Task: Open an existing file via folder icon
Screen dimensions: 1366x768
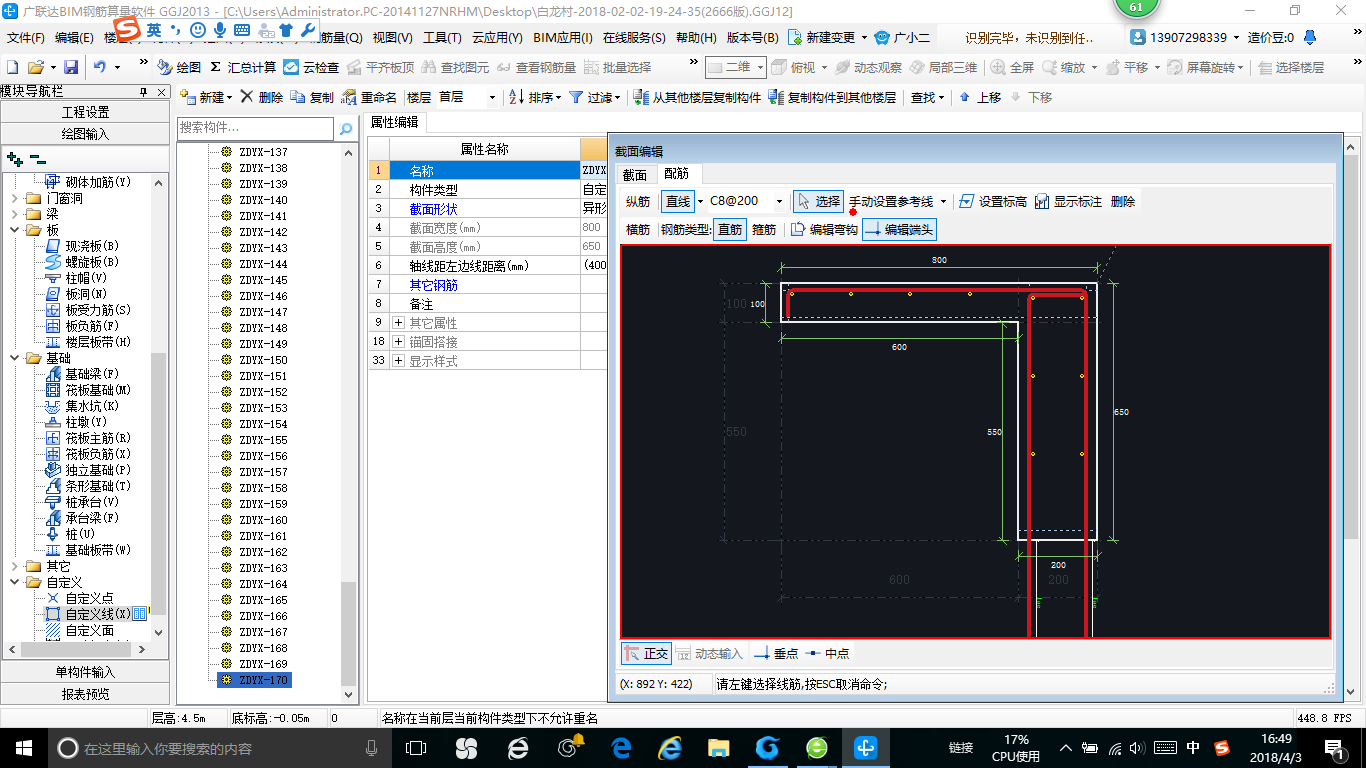Action: coord(36,67)
